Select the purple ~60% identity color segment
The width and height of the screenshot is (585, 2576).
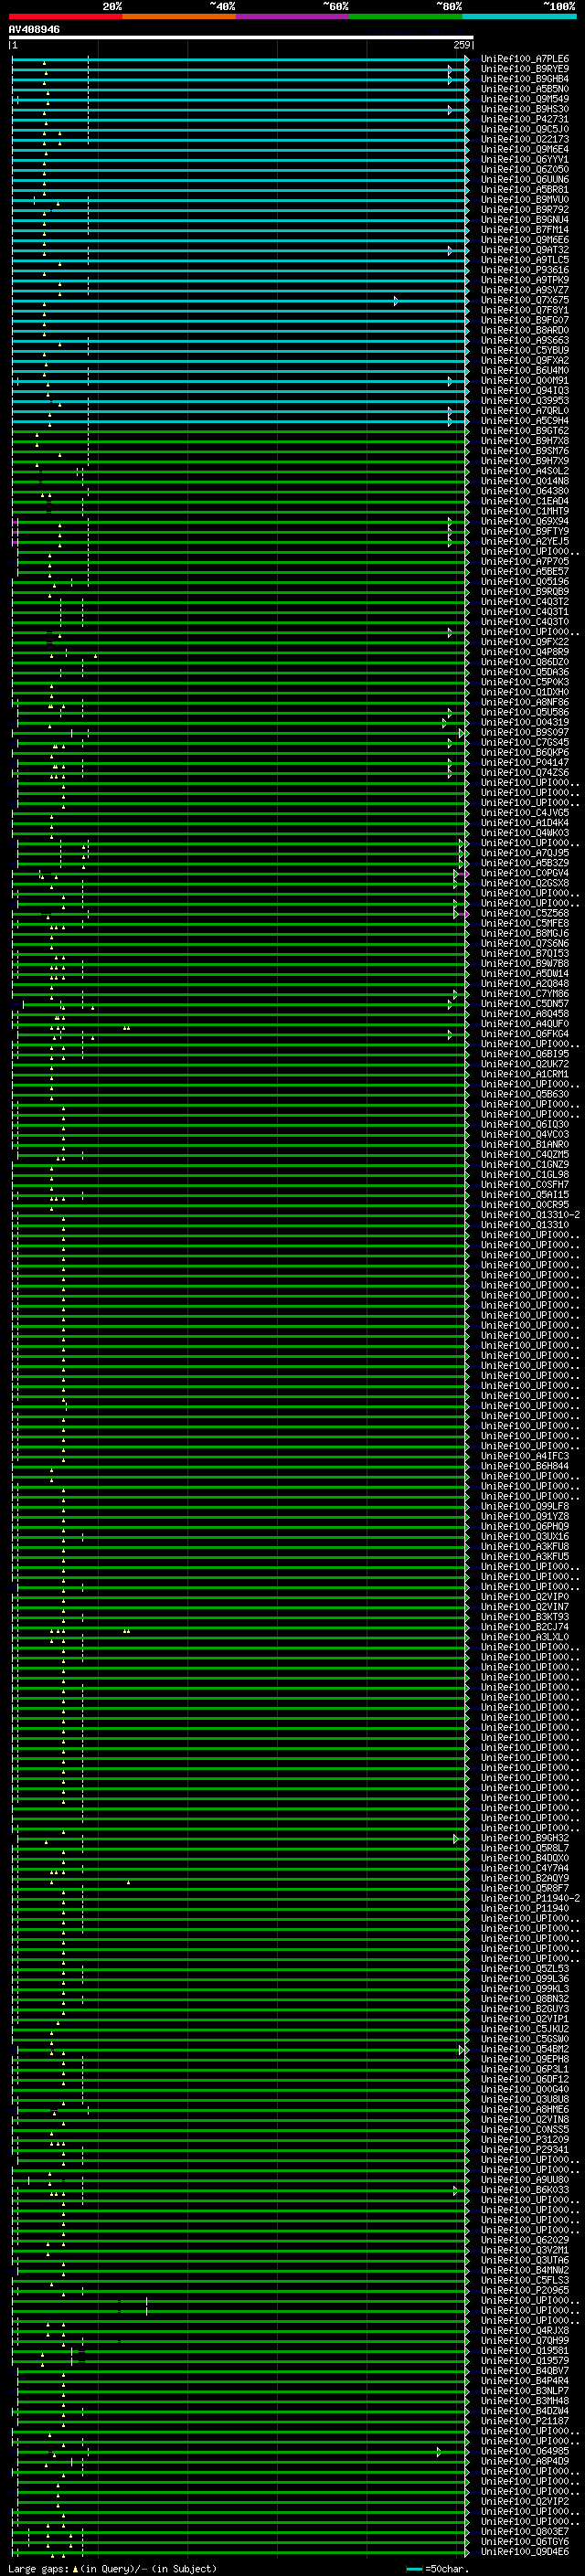click(x=292, y=16)
